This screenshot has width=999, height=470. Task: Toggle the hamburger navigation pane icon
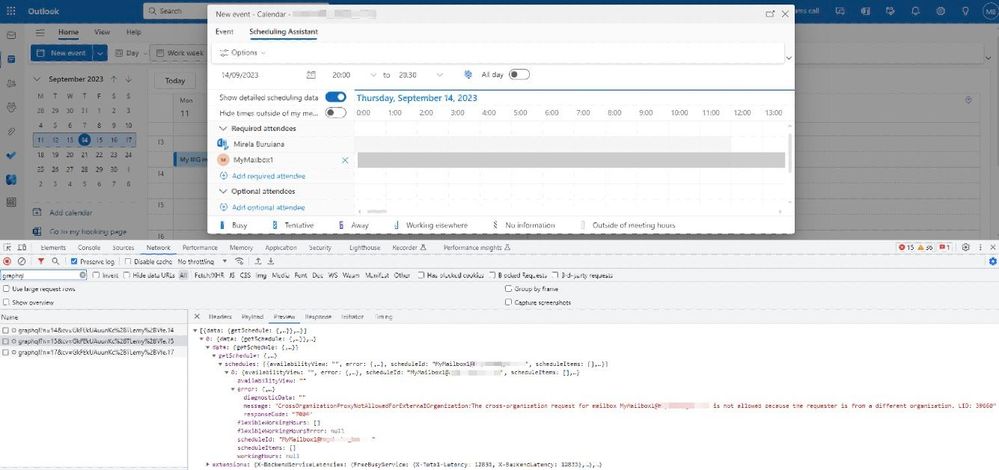40,32
